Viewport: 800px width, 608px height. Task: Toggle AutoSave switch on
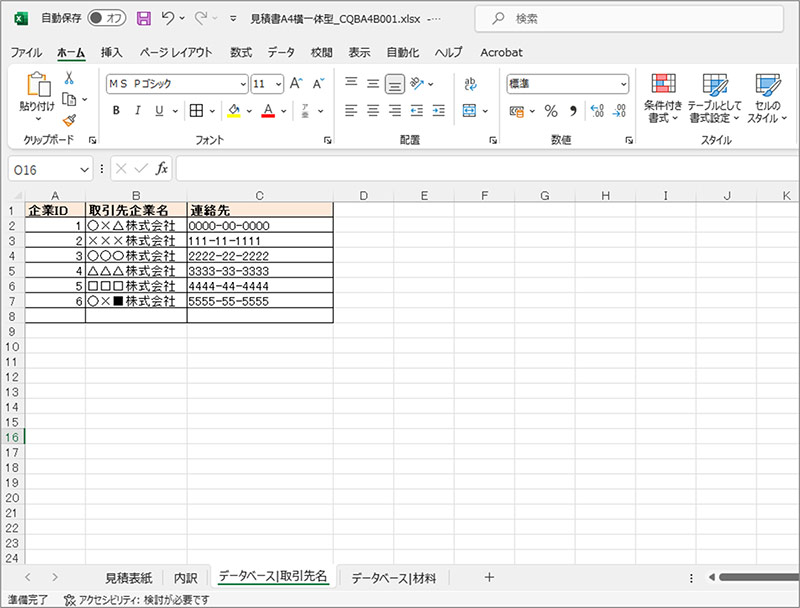107,18
